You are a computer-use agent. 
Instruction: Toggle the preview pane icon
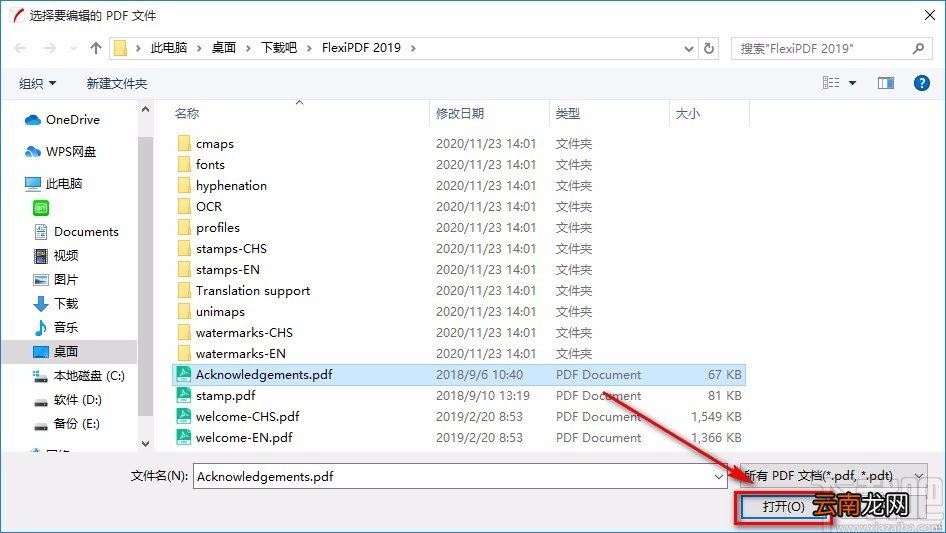point(886,83)
